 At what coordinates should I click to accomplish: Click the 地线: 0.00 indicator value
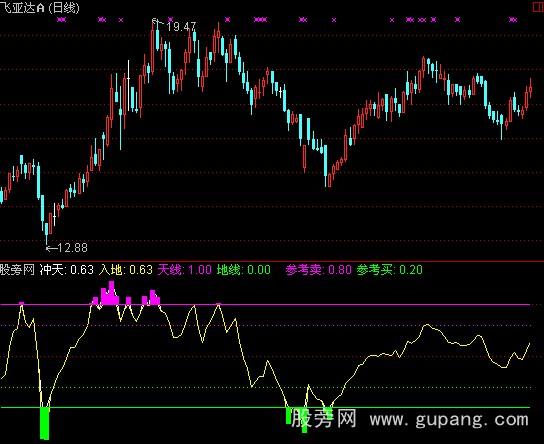[244, 270]
